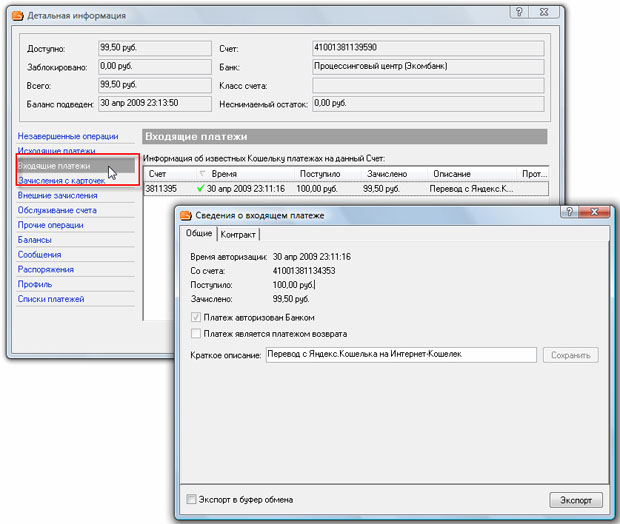This screenshot has width=620, height=524.
Task: Toggle Платеж авторизован Банком checkbox
Action: point(196,317)
